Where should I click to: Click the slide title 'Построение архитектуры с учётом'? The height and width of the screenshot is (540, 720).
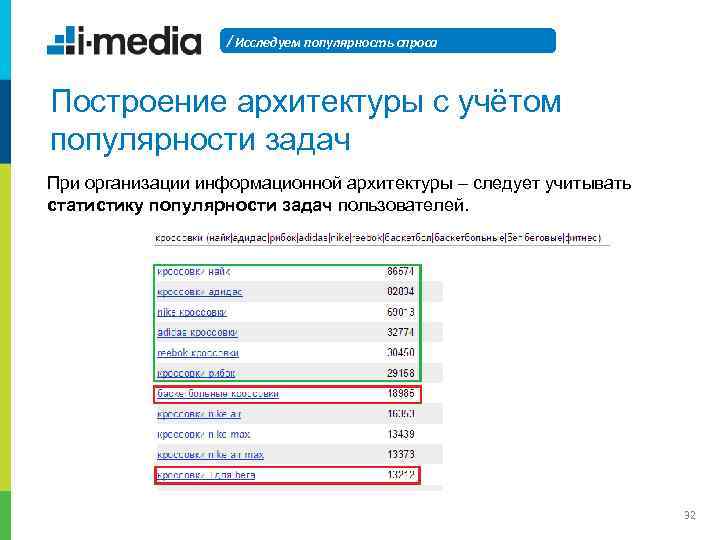point(306,101)
